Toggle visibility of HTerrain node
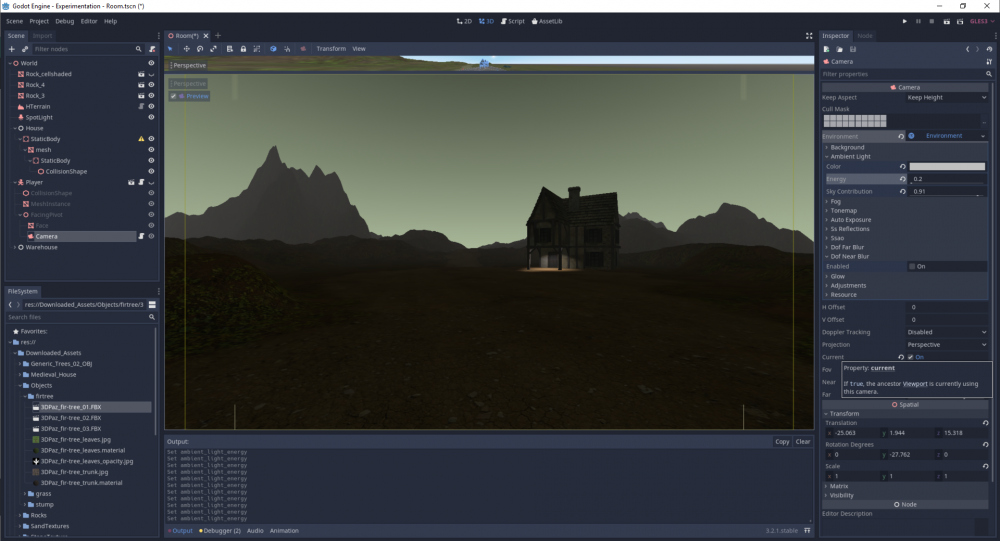Image resolution: width=1000 pixels, height=541 pixels. [151, 107]
